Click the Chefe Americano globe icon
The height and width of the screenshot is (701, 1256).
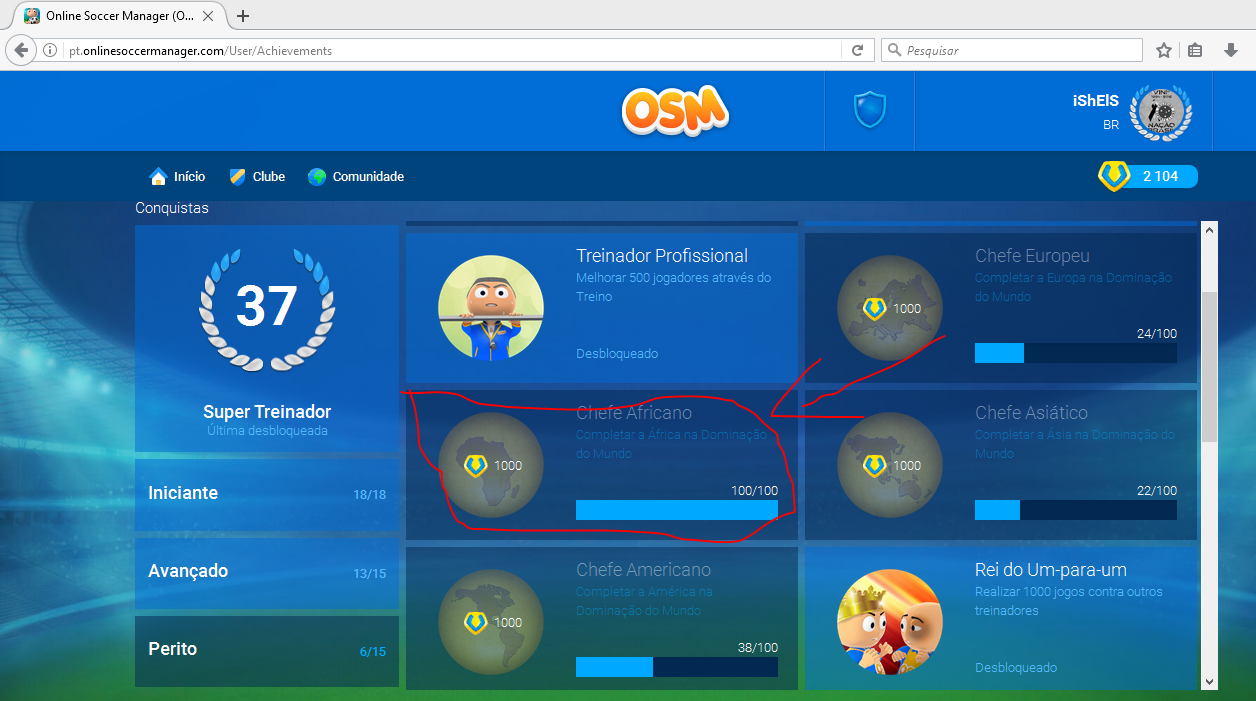tap(491, 622)
